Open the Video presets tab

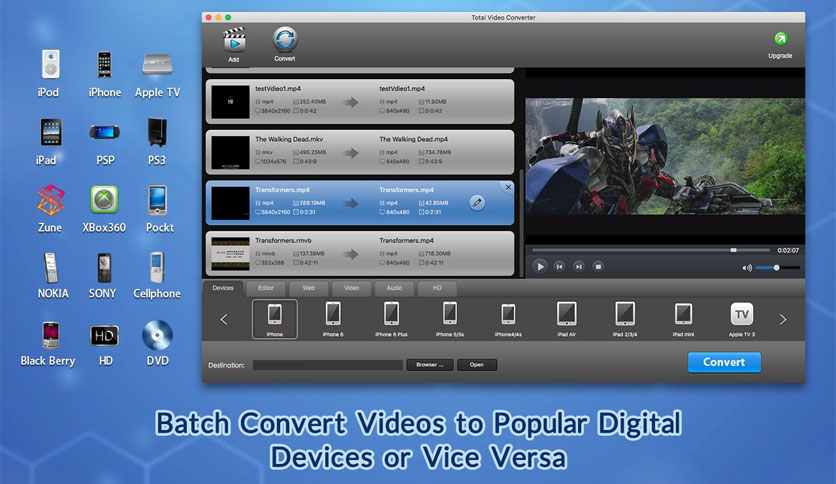(351, 288)
